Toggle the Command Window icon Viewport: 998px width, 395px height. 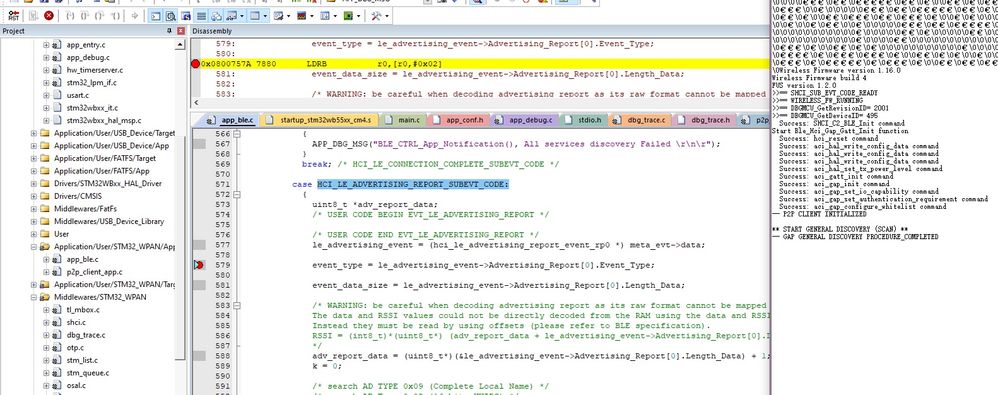pos(156,15)
